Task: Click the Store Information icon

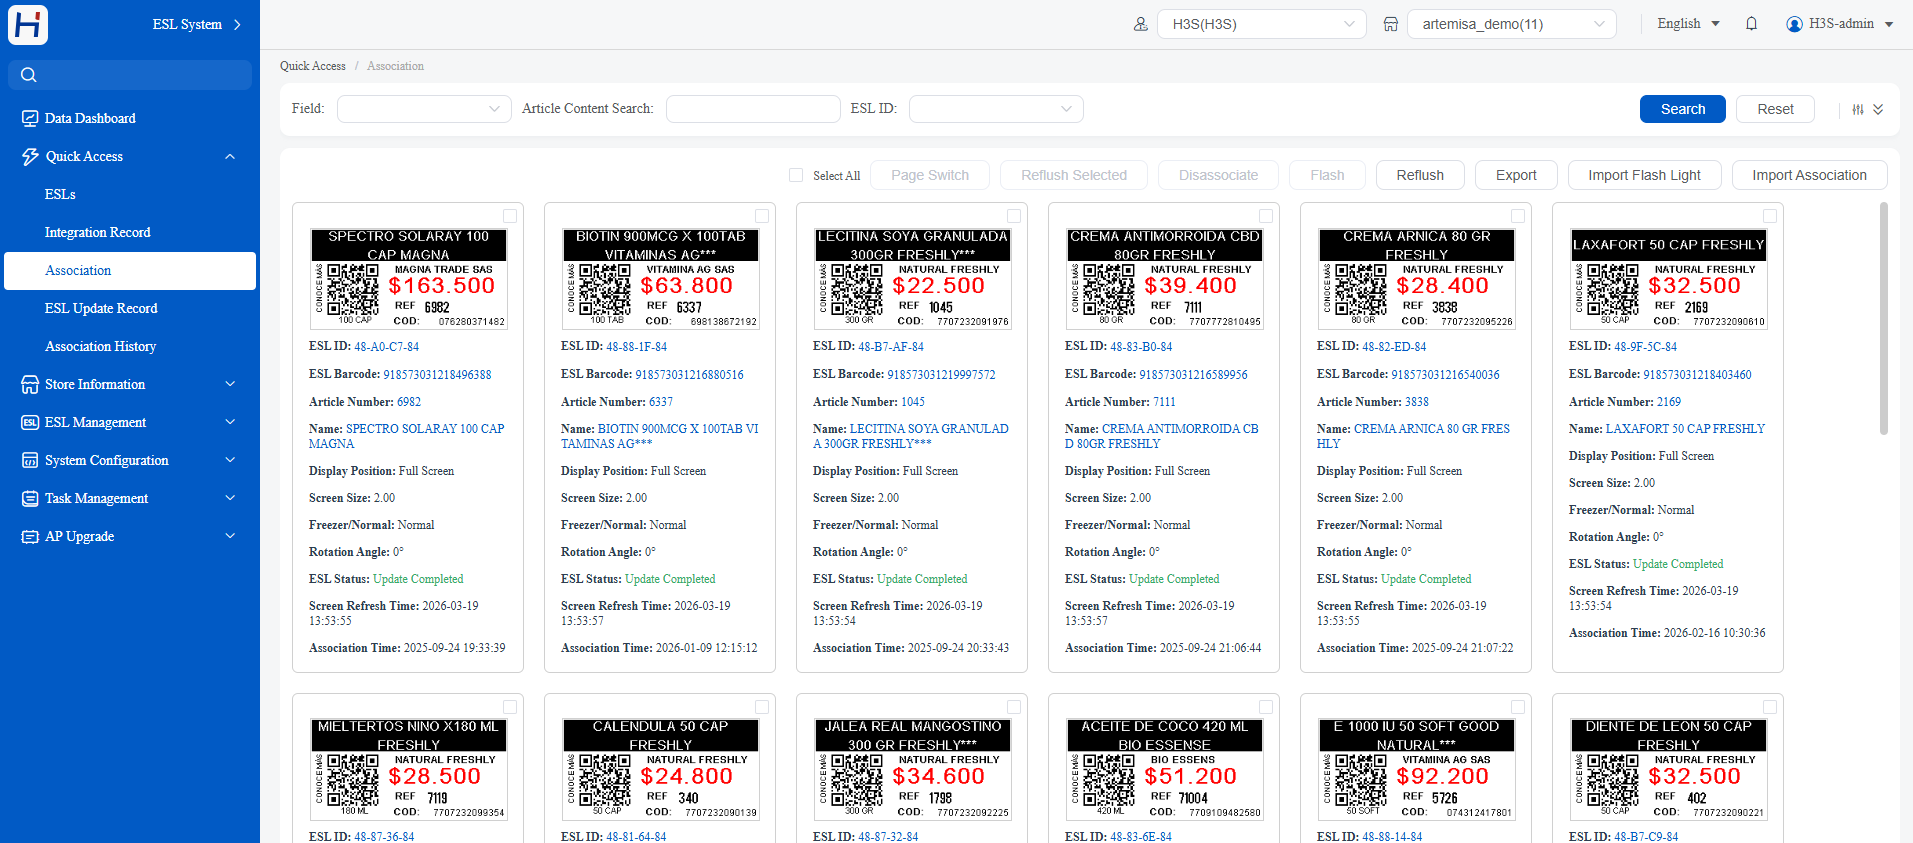Action: pyautogui.click(x=30, y=384)
